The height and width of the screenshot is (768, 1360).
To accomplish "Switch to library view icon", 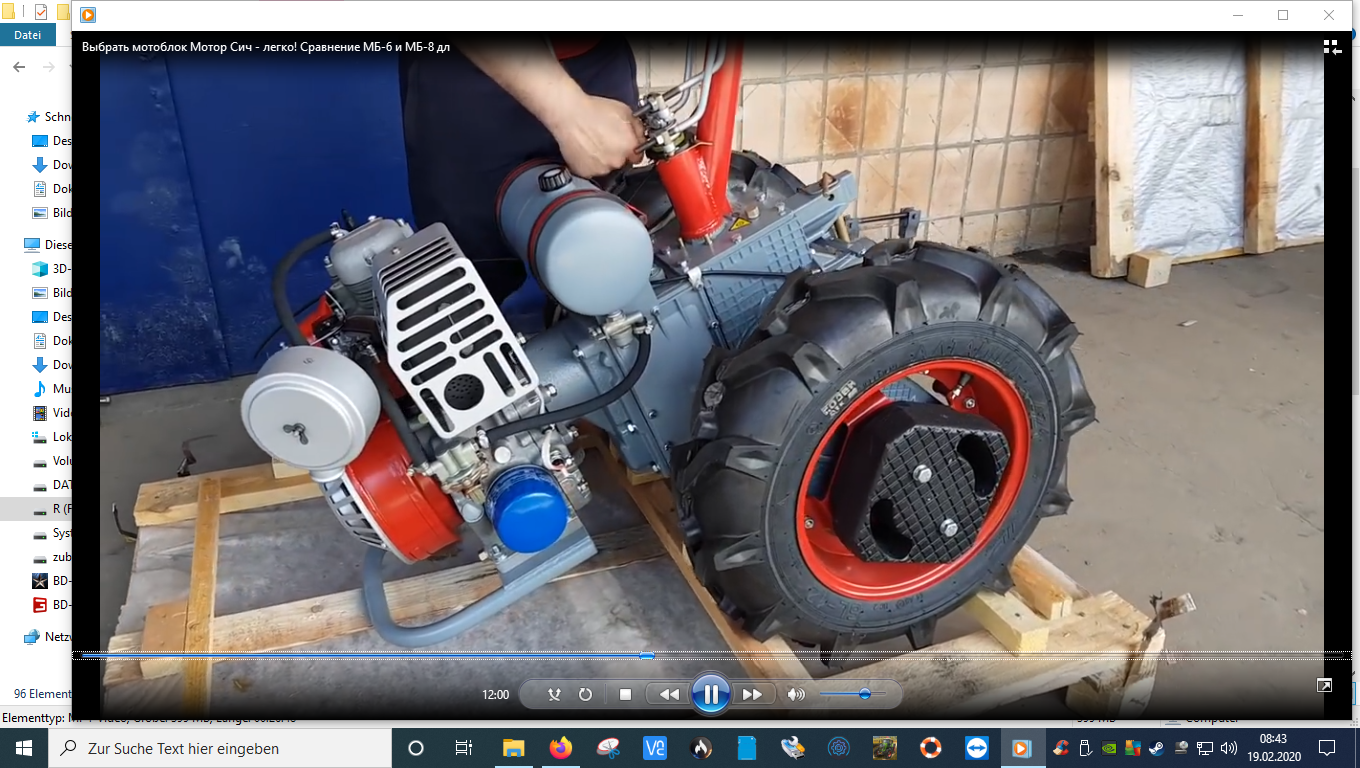I will pos(1332,47).
